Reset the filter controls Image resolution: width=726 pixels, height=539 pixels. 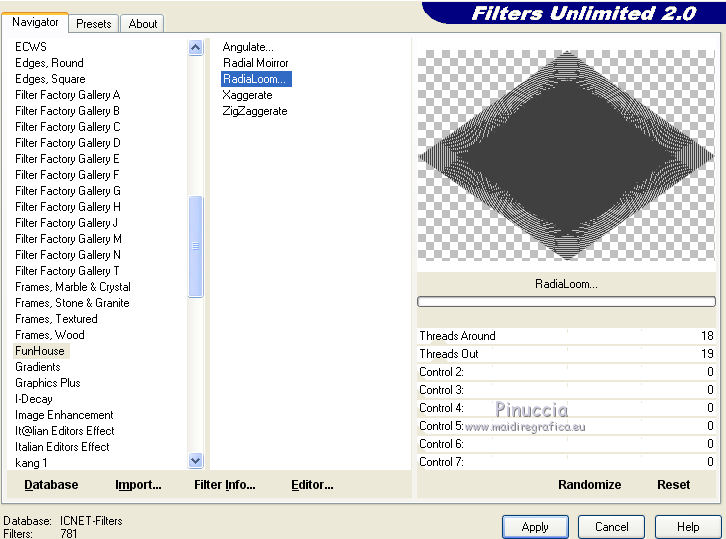coord(673,485)
